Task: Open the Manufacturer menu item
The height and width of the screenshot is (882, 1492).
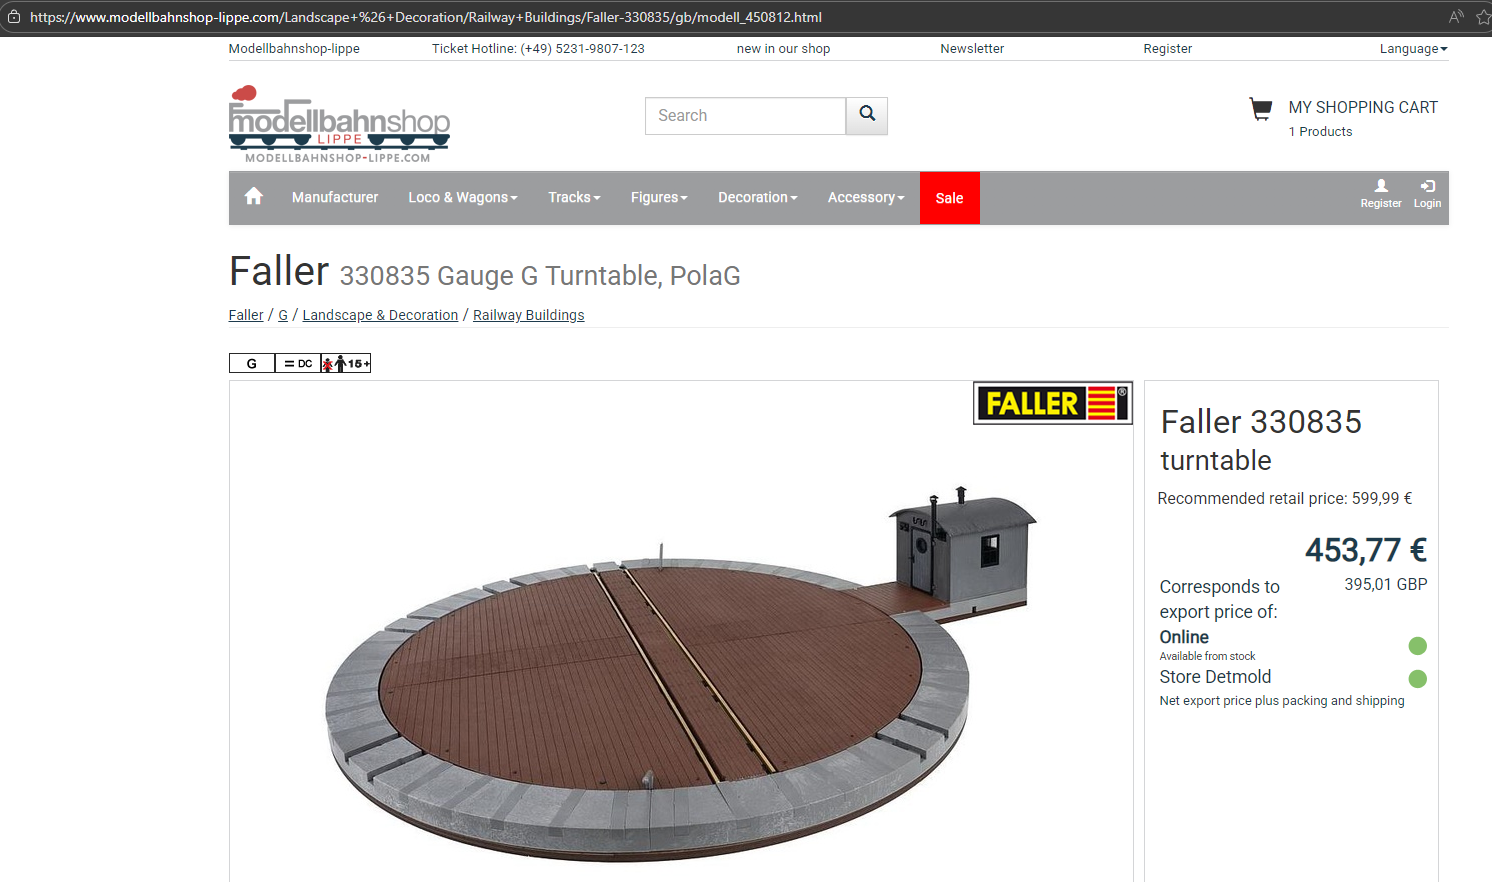Action: tap(335, 198)
